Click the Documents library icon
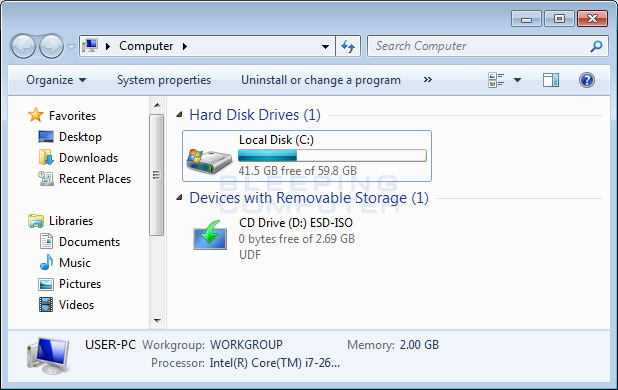This screenshot has width=618, height=390. point(46,241)
